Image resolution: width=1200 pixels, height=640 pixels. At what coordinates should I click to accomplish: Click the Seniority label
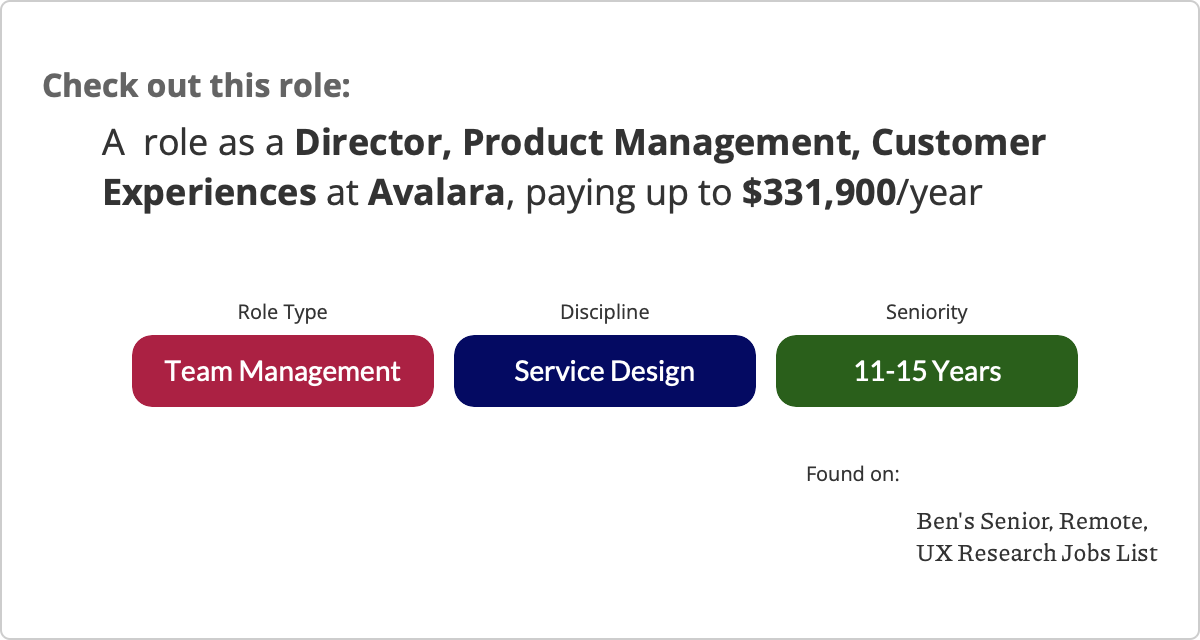click(927, 312)
